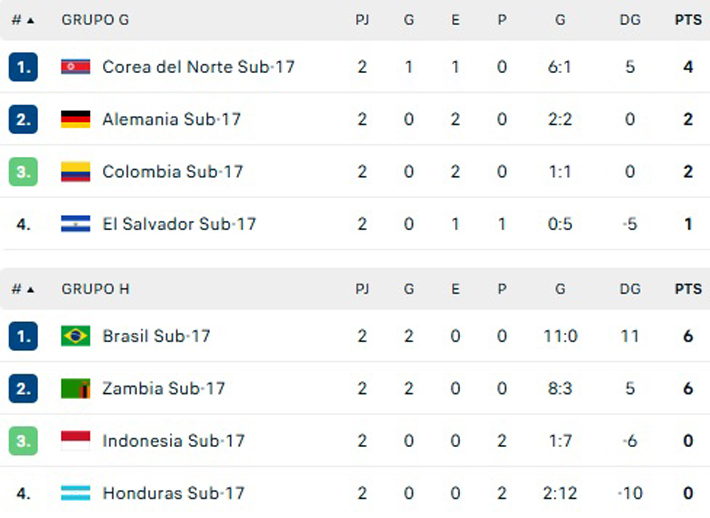Open Corea del Norte Sub-17 team page
Viewport: 710px width, 518px height.
[198, 67]
